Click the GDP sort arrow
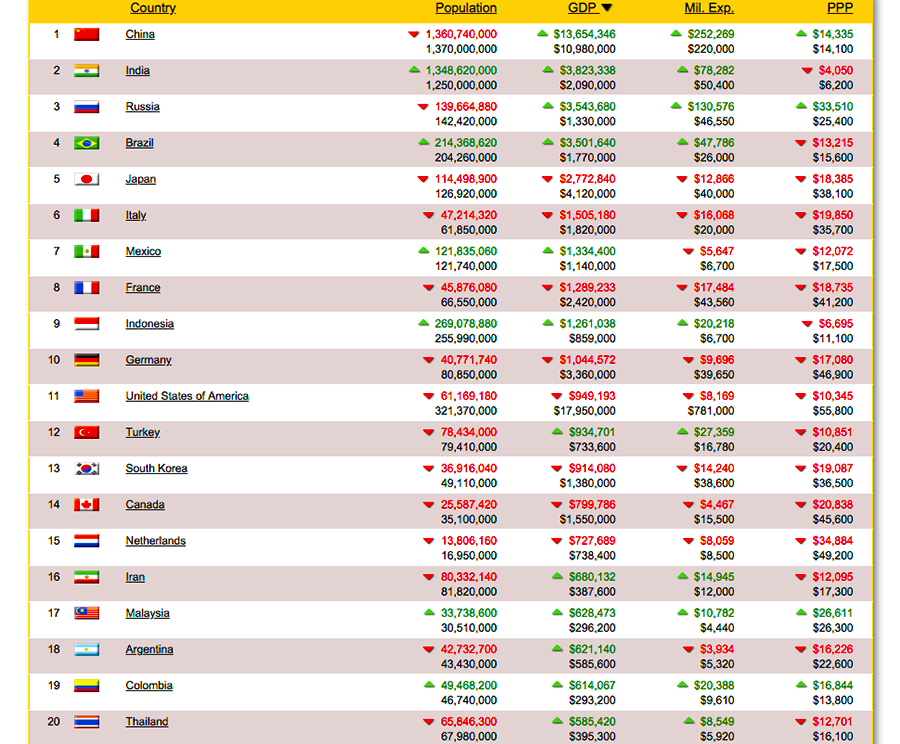This screenshot has width=900, height=744. (x=607, y=8)
